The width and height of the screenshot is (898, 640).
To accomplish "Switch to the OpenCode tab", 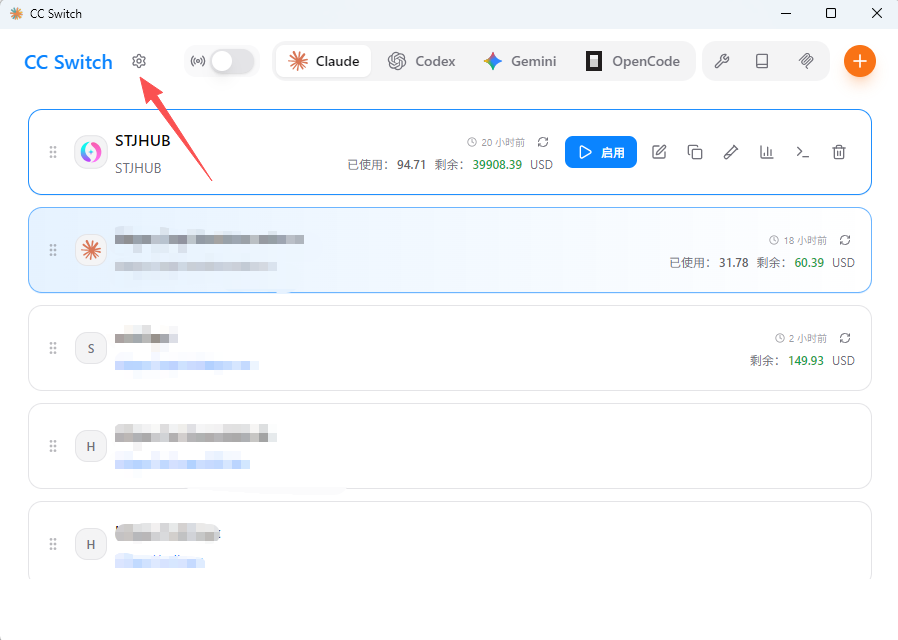I will 633,61.
